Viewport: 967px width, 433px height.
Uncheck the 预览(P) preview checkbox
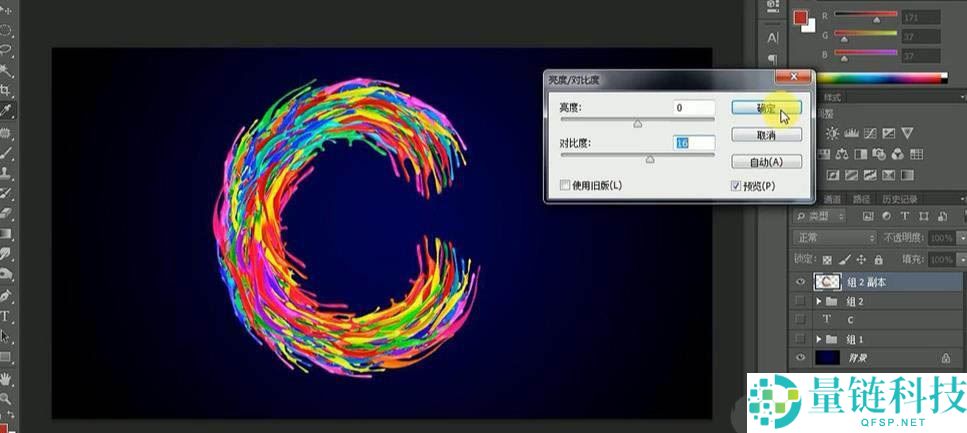(x=735, y=186)
